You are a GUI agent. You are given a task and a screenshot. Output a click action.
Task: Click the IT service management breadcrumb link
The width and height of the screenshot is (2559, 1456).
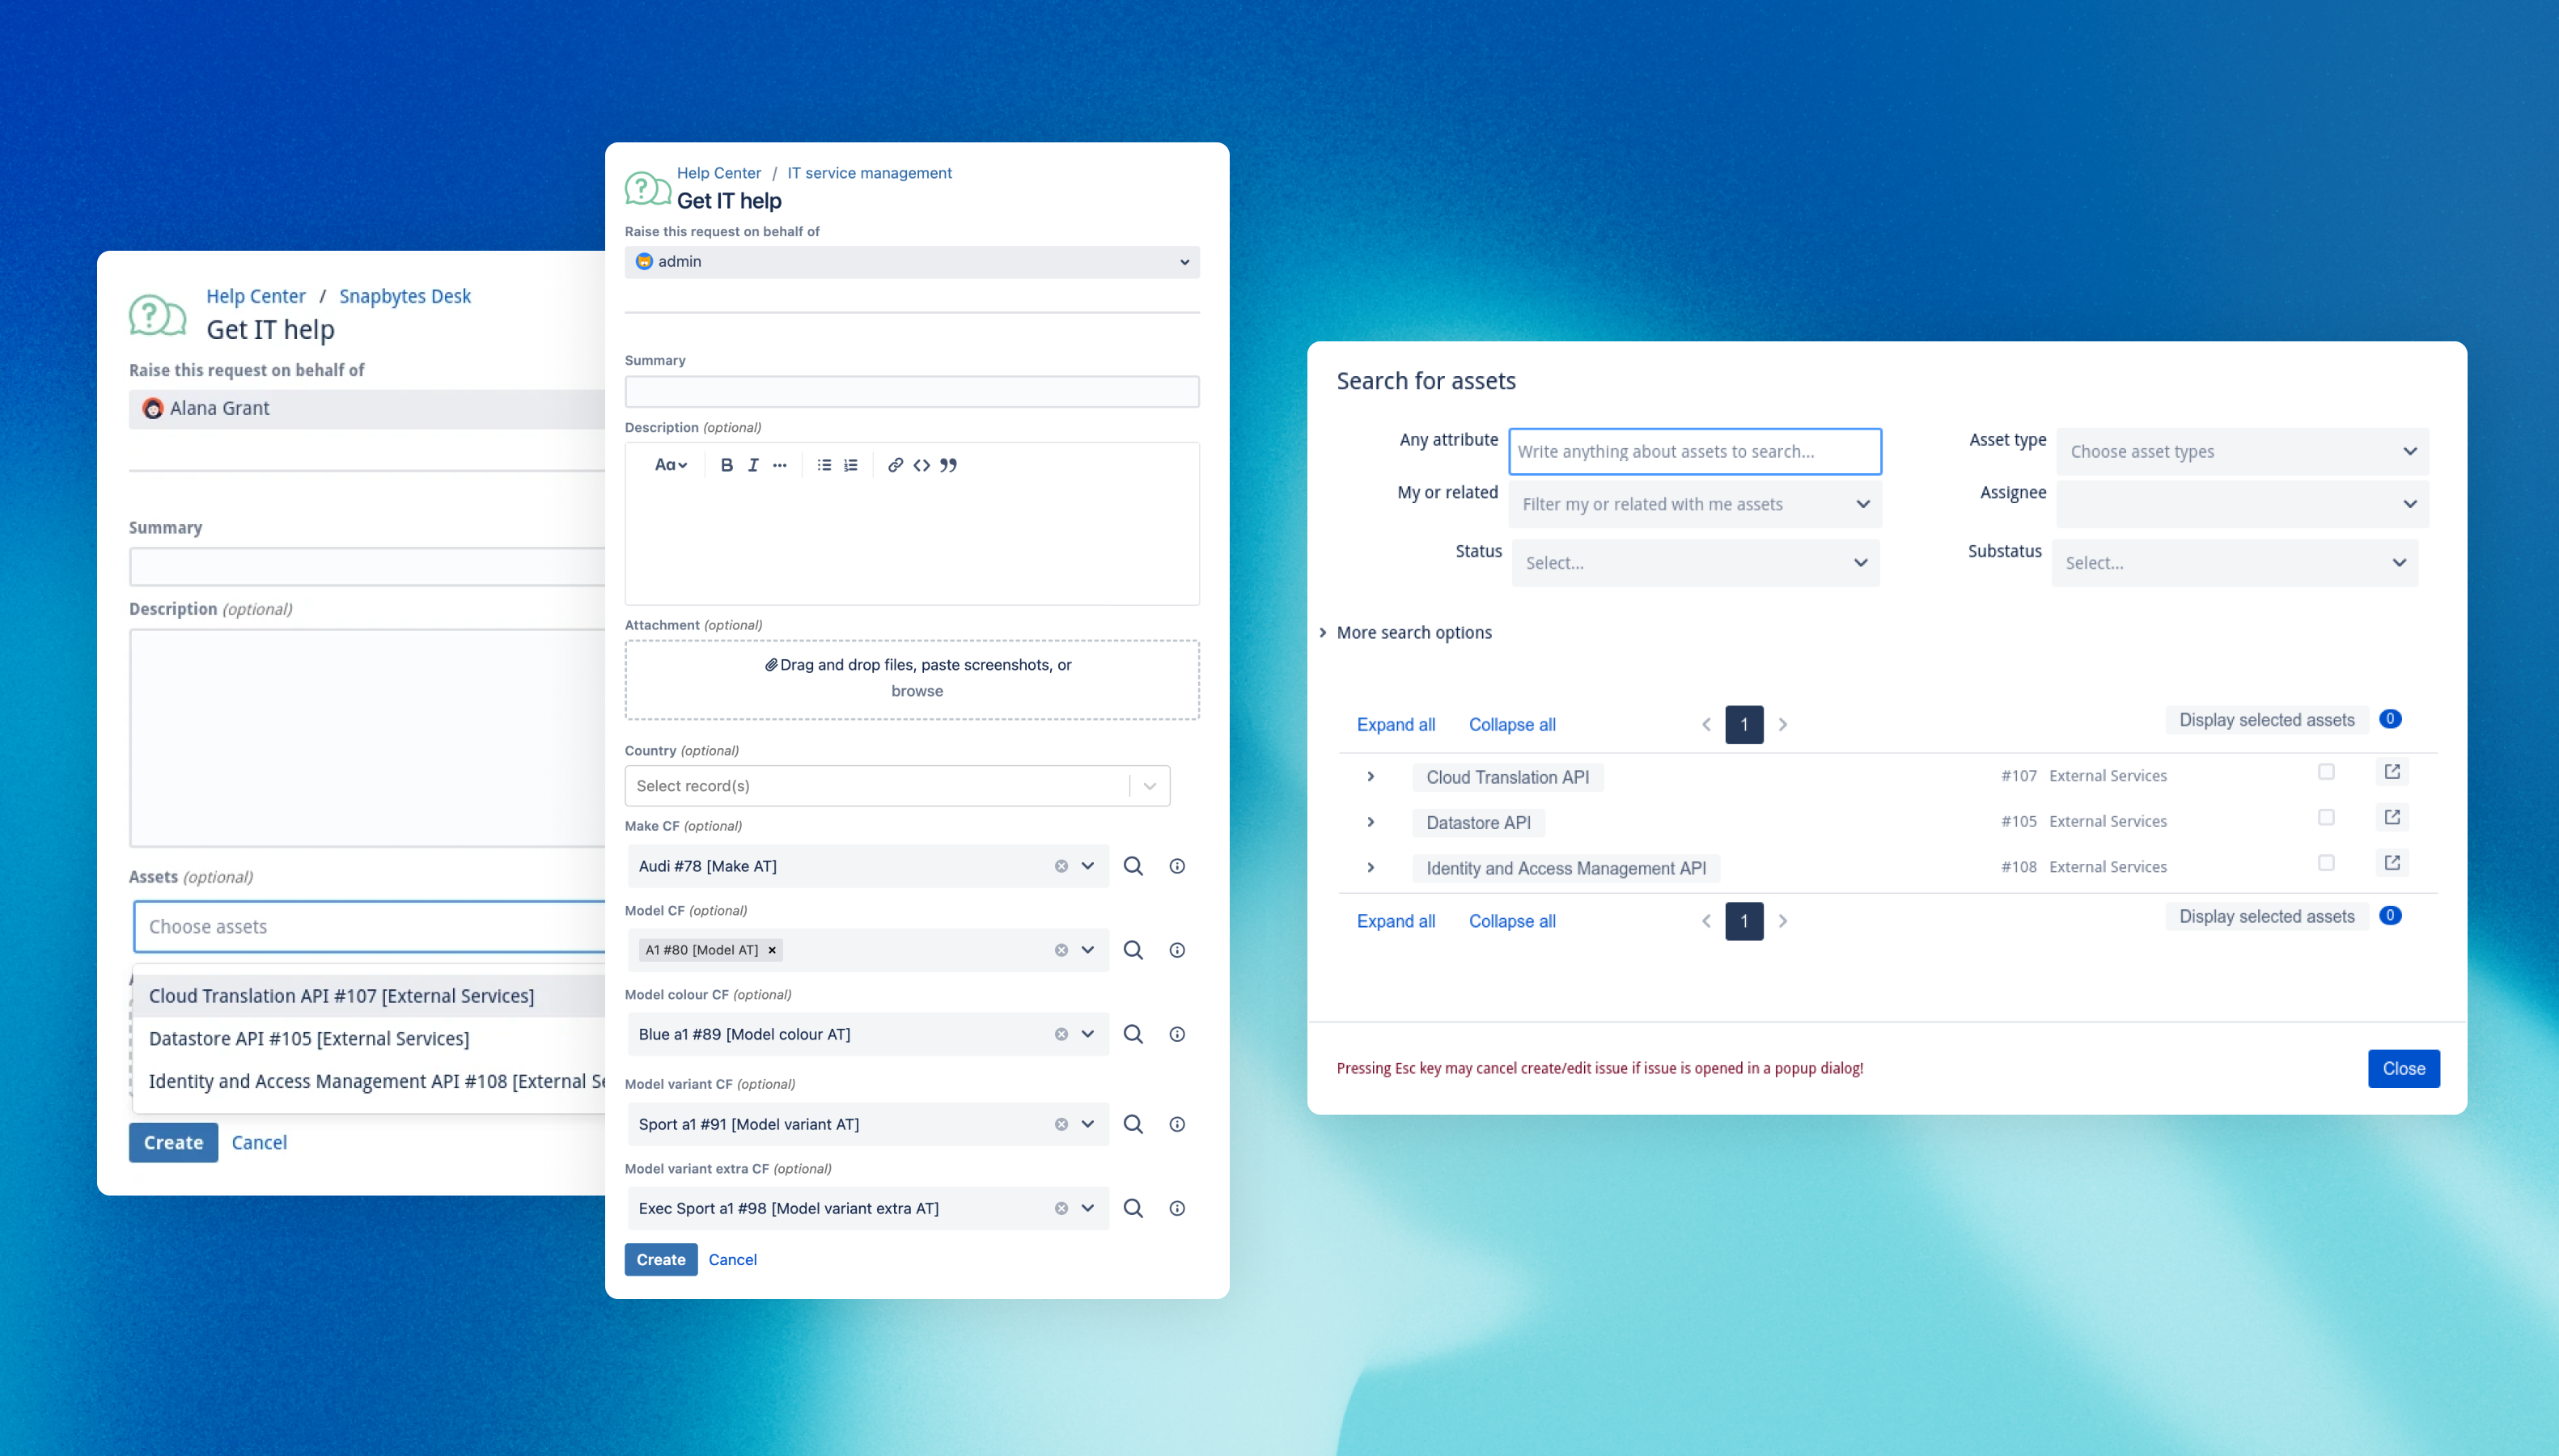tap(868, 173)
